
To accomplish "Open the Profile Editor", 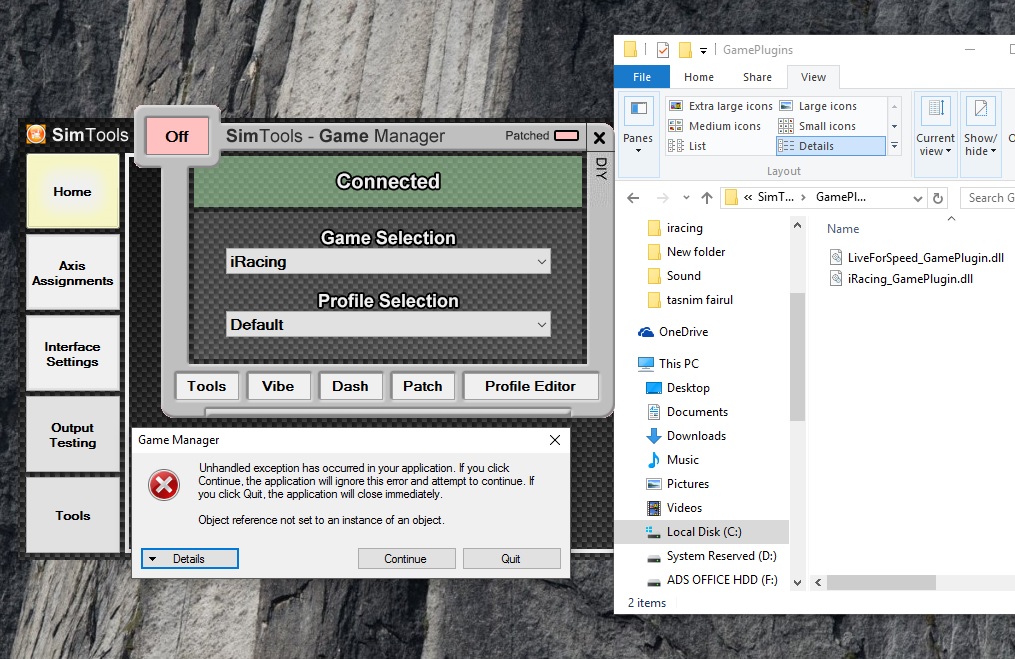I will pyautogui.click(x=530, y=386).
